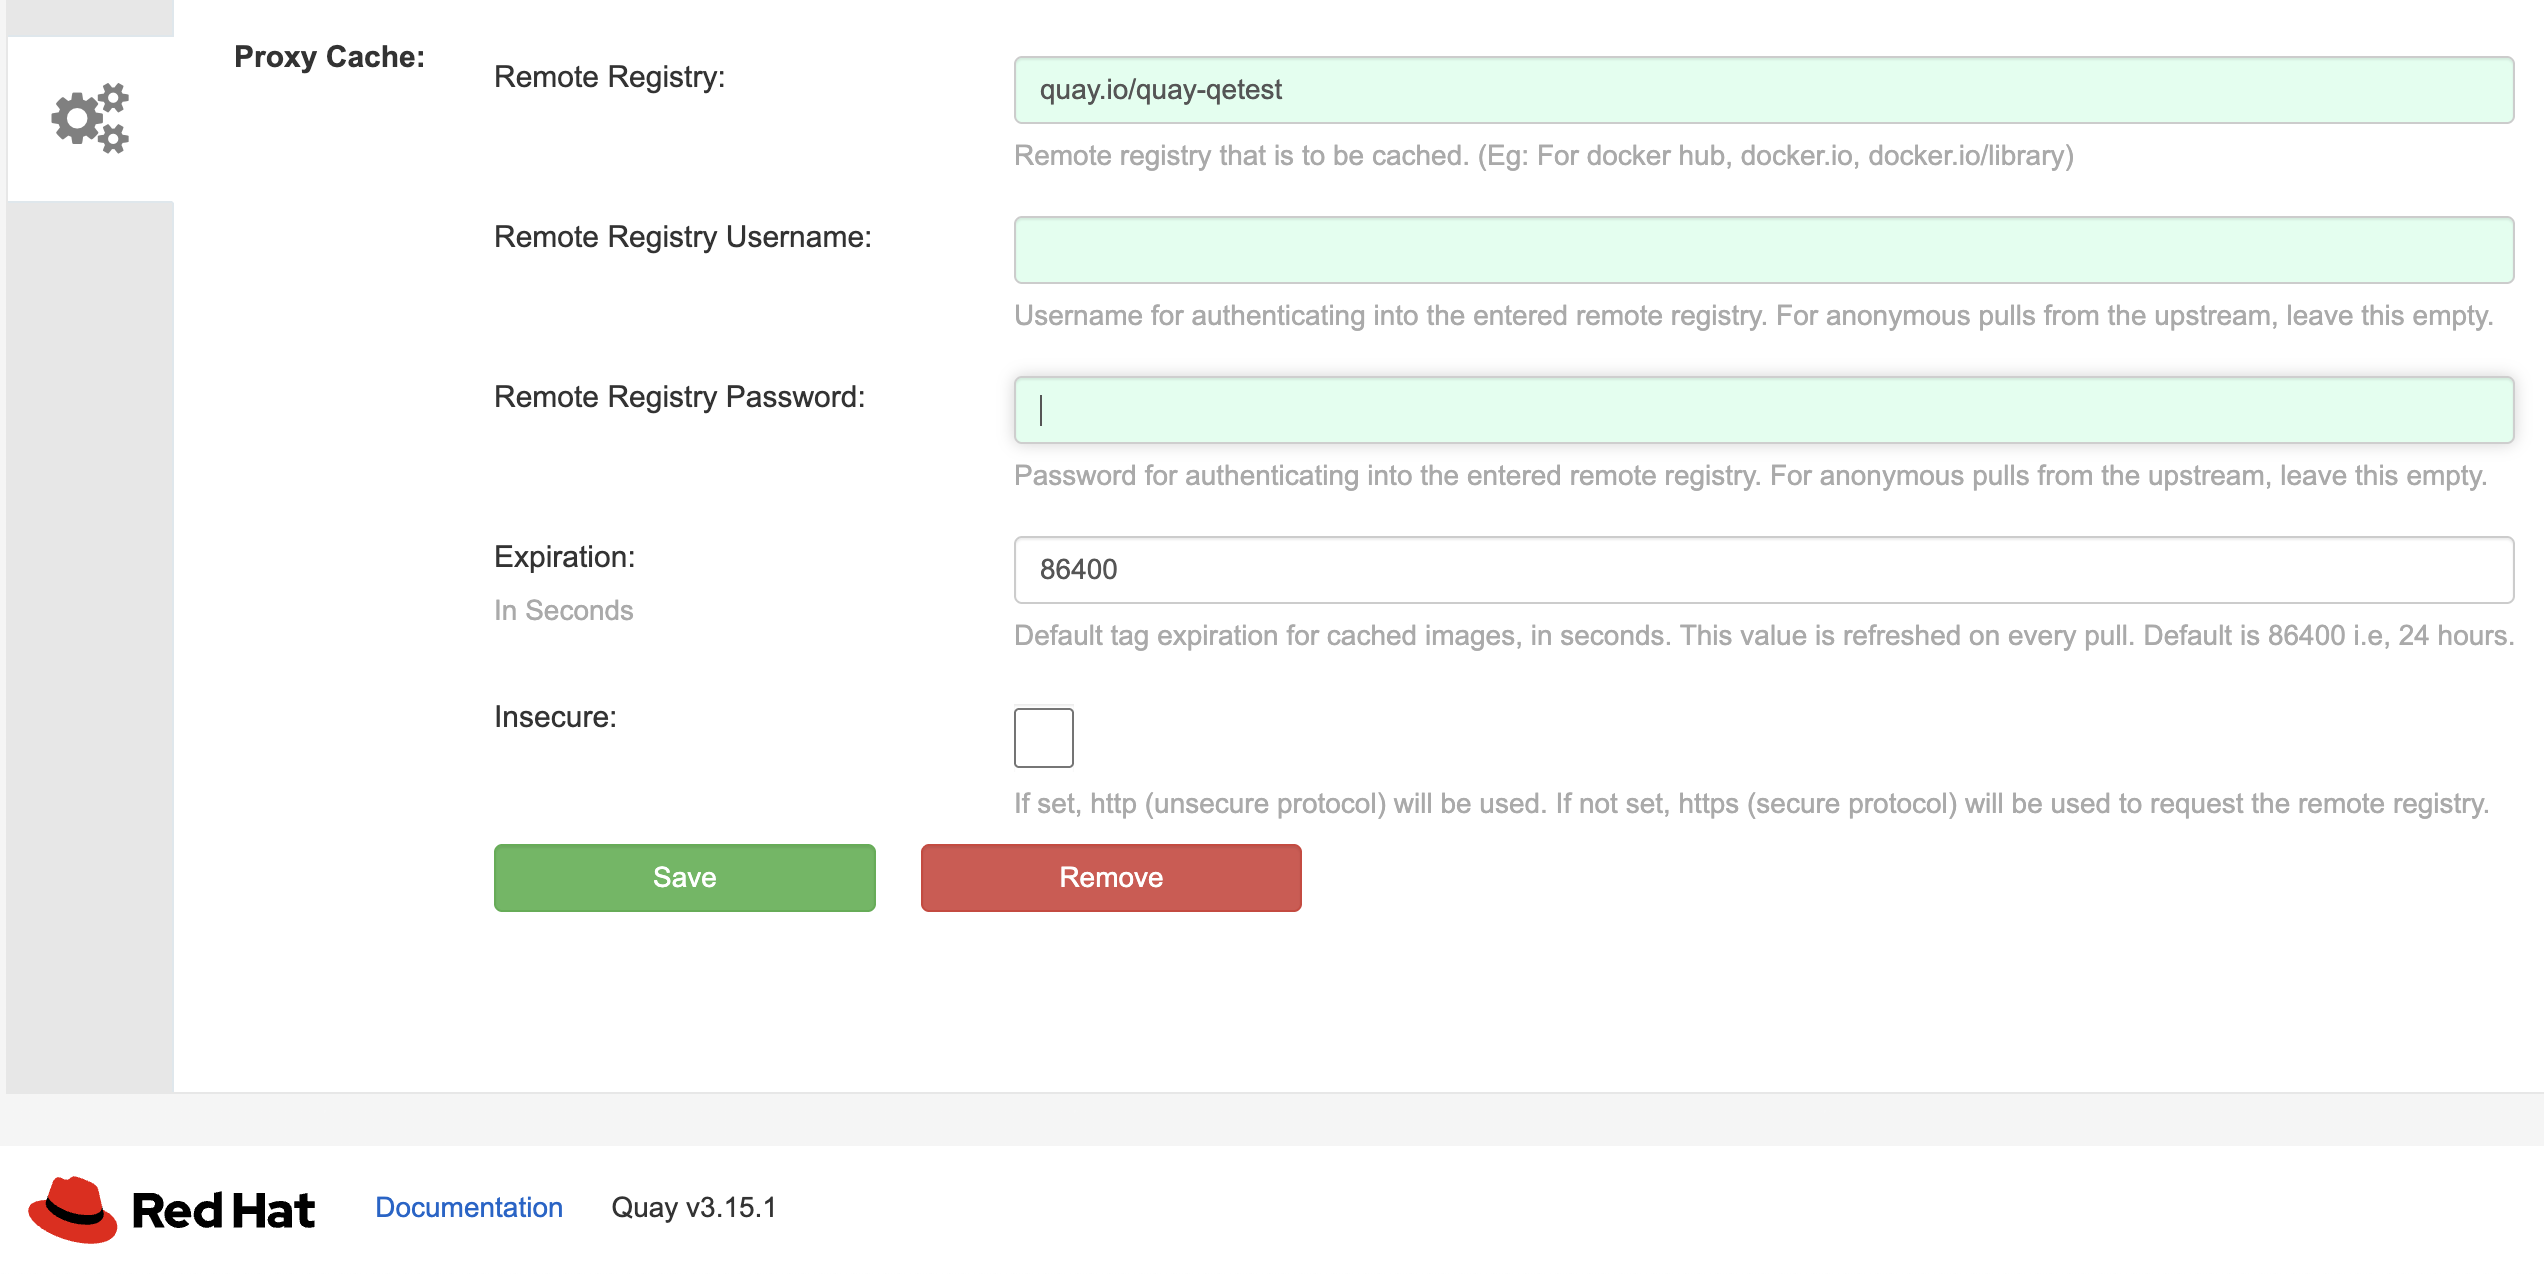Focus the Remote Registry input field

tap(1763, 90)
